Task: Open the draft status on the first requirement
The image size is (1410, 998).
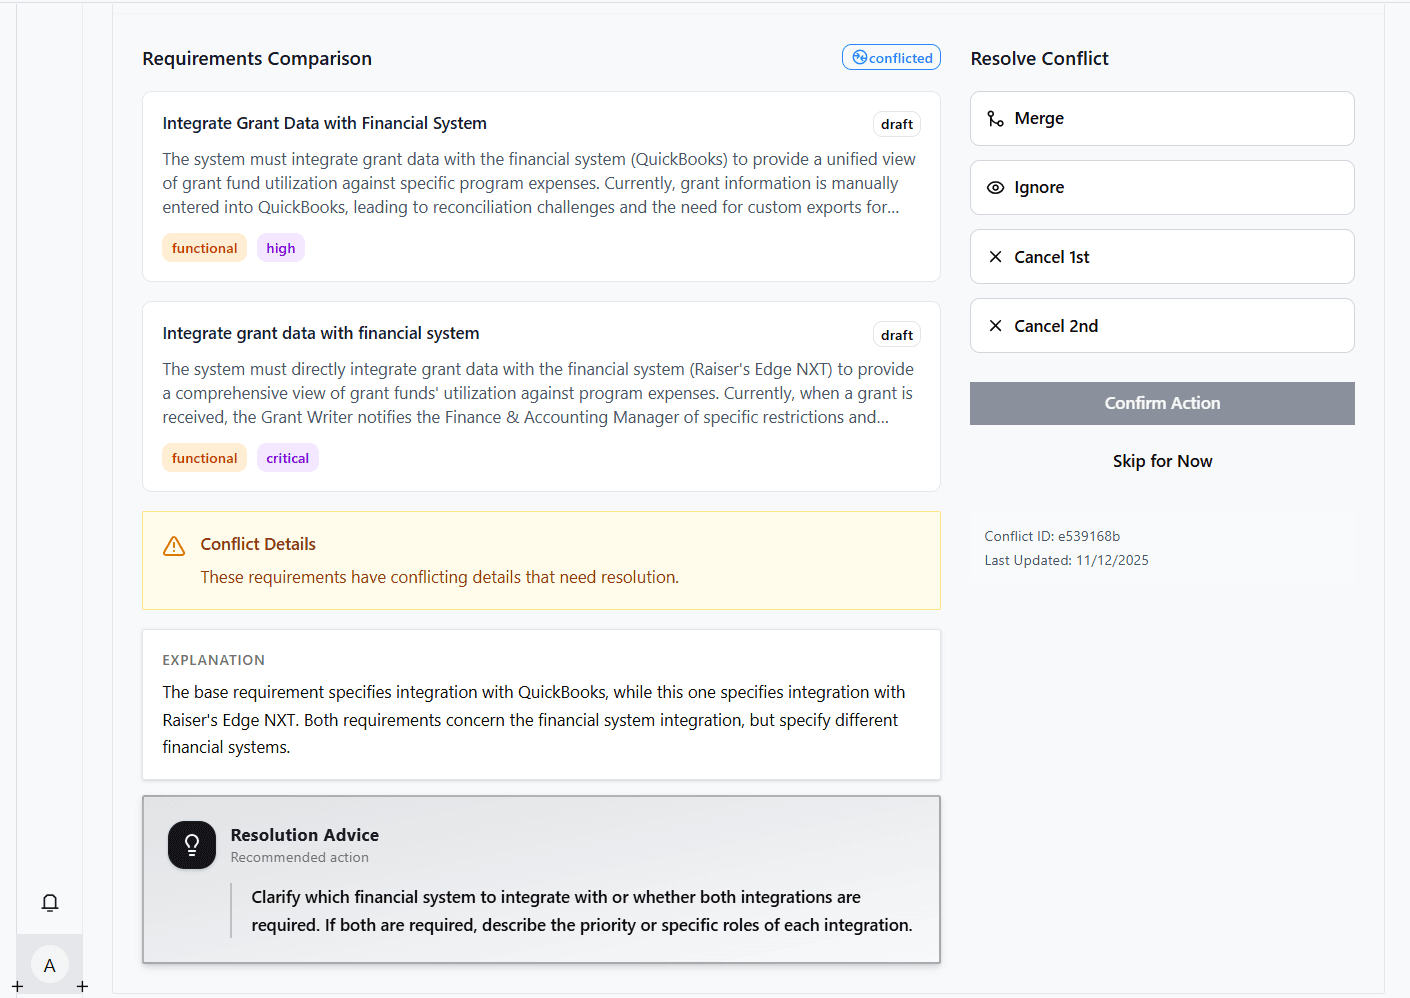Action: [896, 124]
